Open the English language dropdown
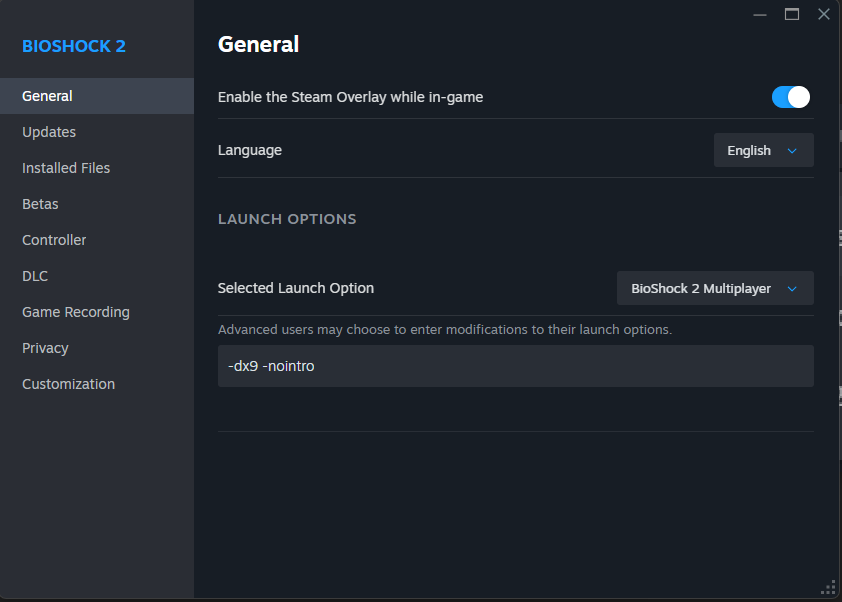 (762, 150)
